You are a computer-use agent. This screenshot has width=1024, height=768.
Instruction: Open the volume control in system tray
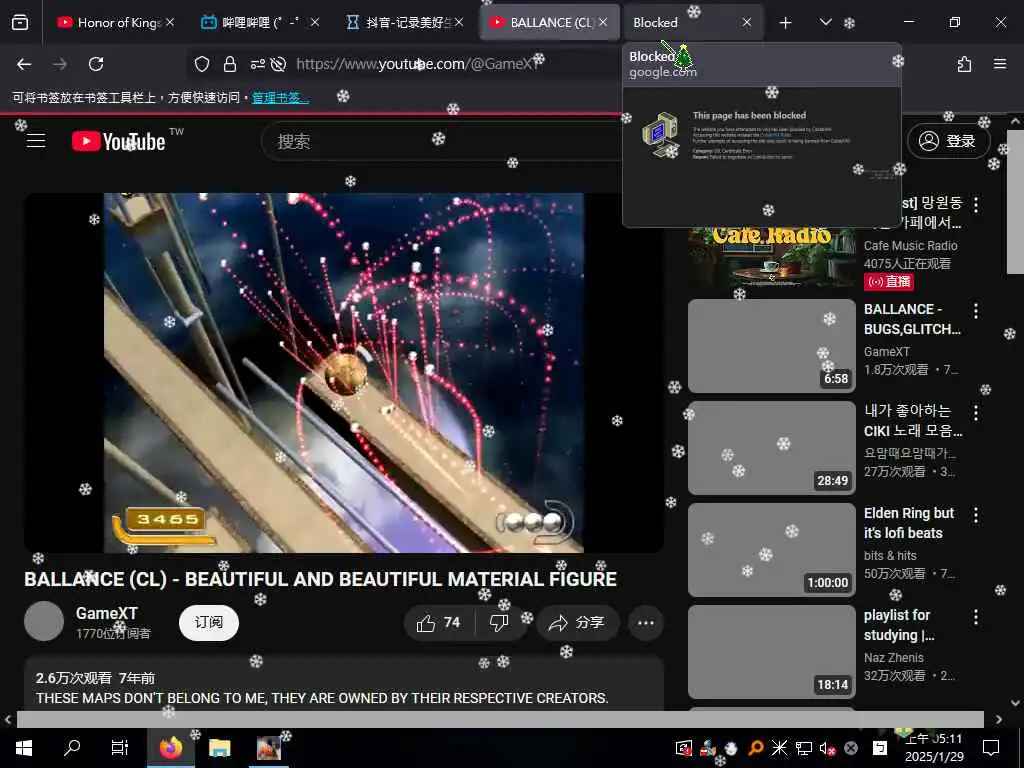(x=827, y=748)
